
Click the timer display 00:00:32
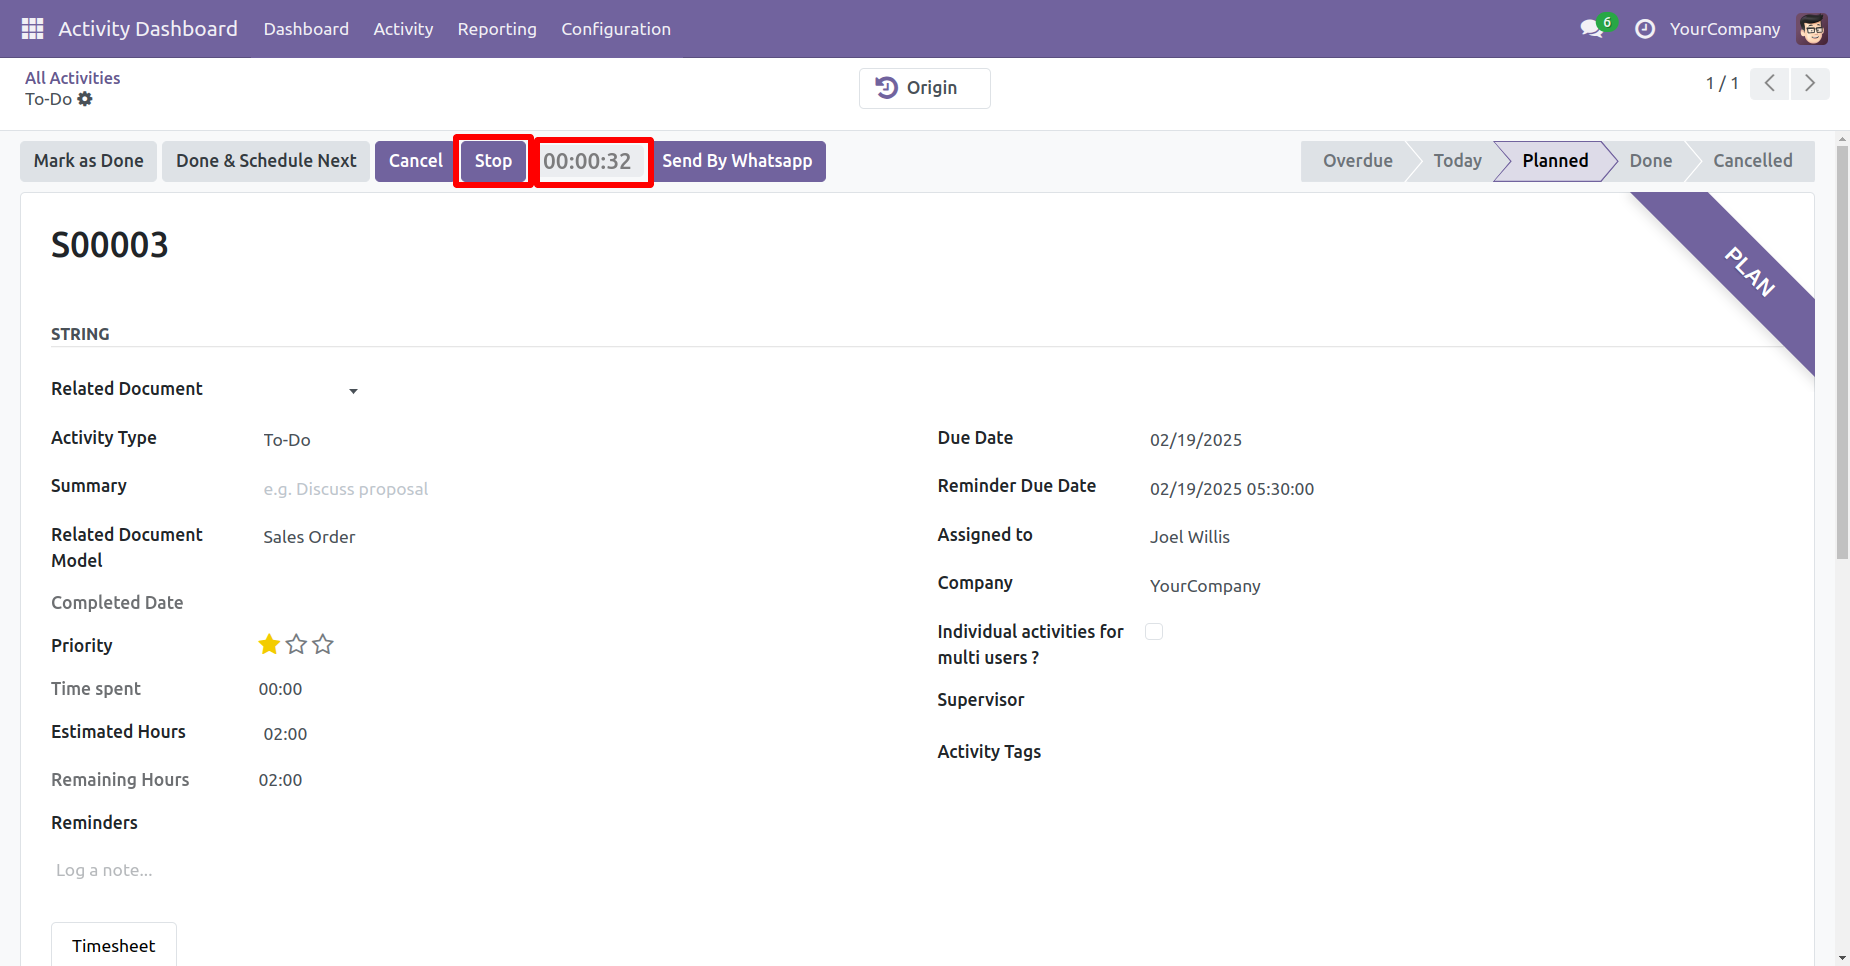coord(587,161)
